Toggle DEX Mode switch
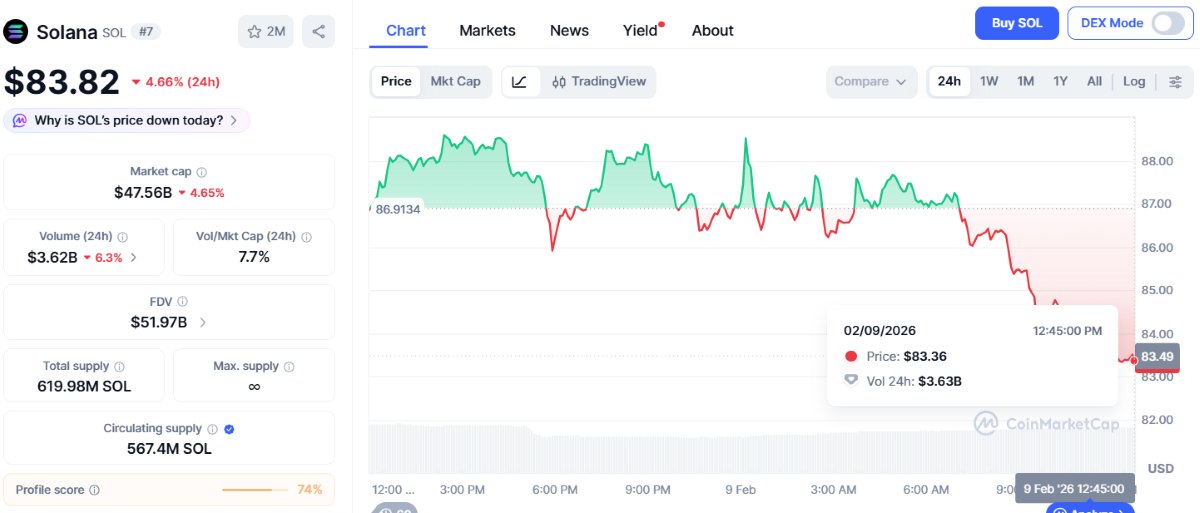This screenshot has width=1200, height=513. [1167, 23]
